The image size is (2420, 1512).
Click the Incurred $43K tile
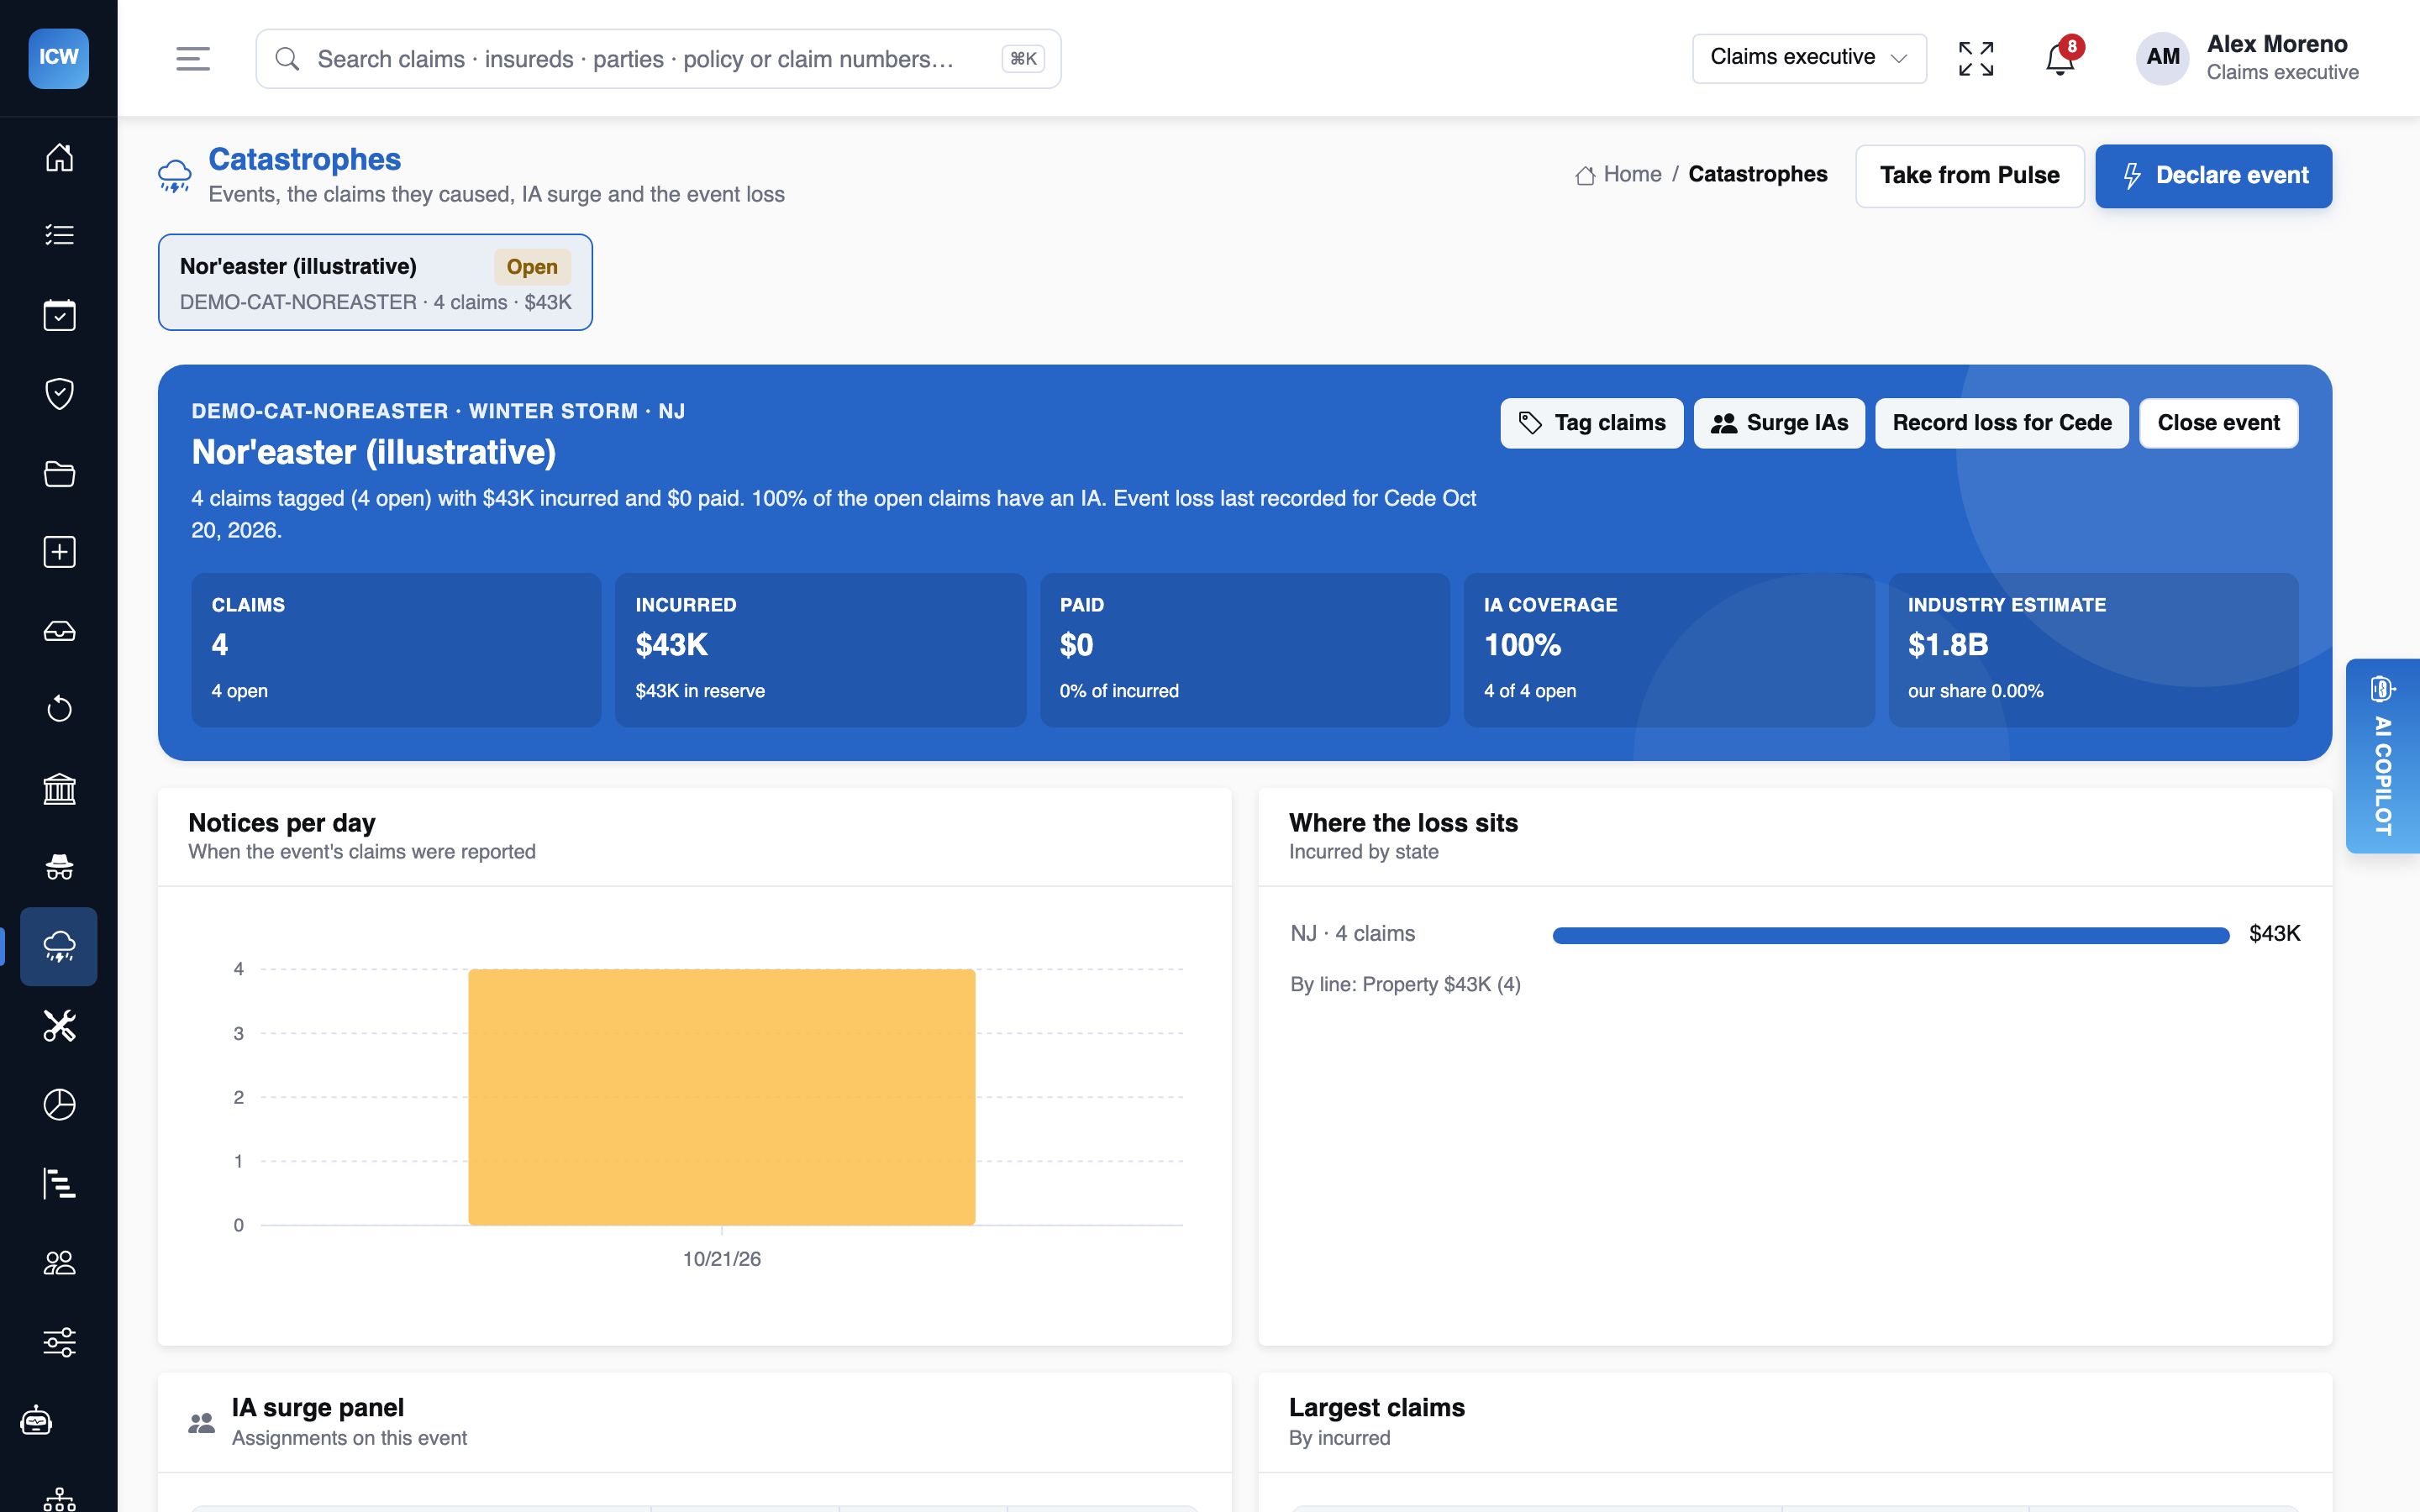click(x=820, y=649)
